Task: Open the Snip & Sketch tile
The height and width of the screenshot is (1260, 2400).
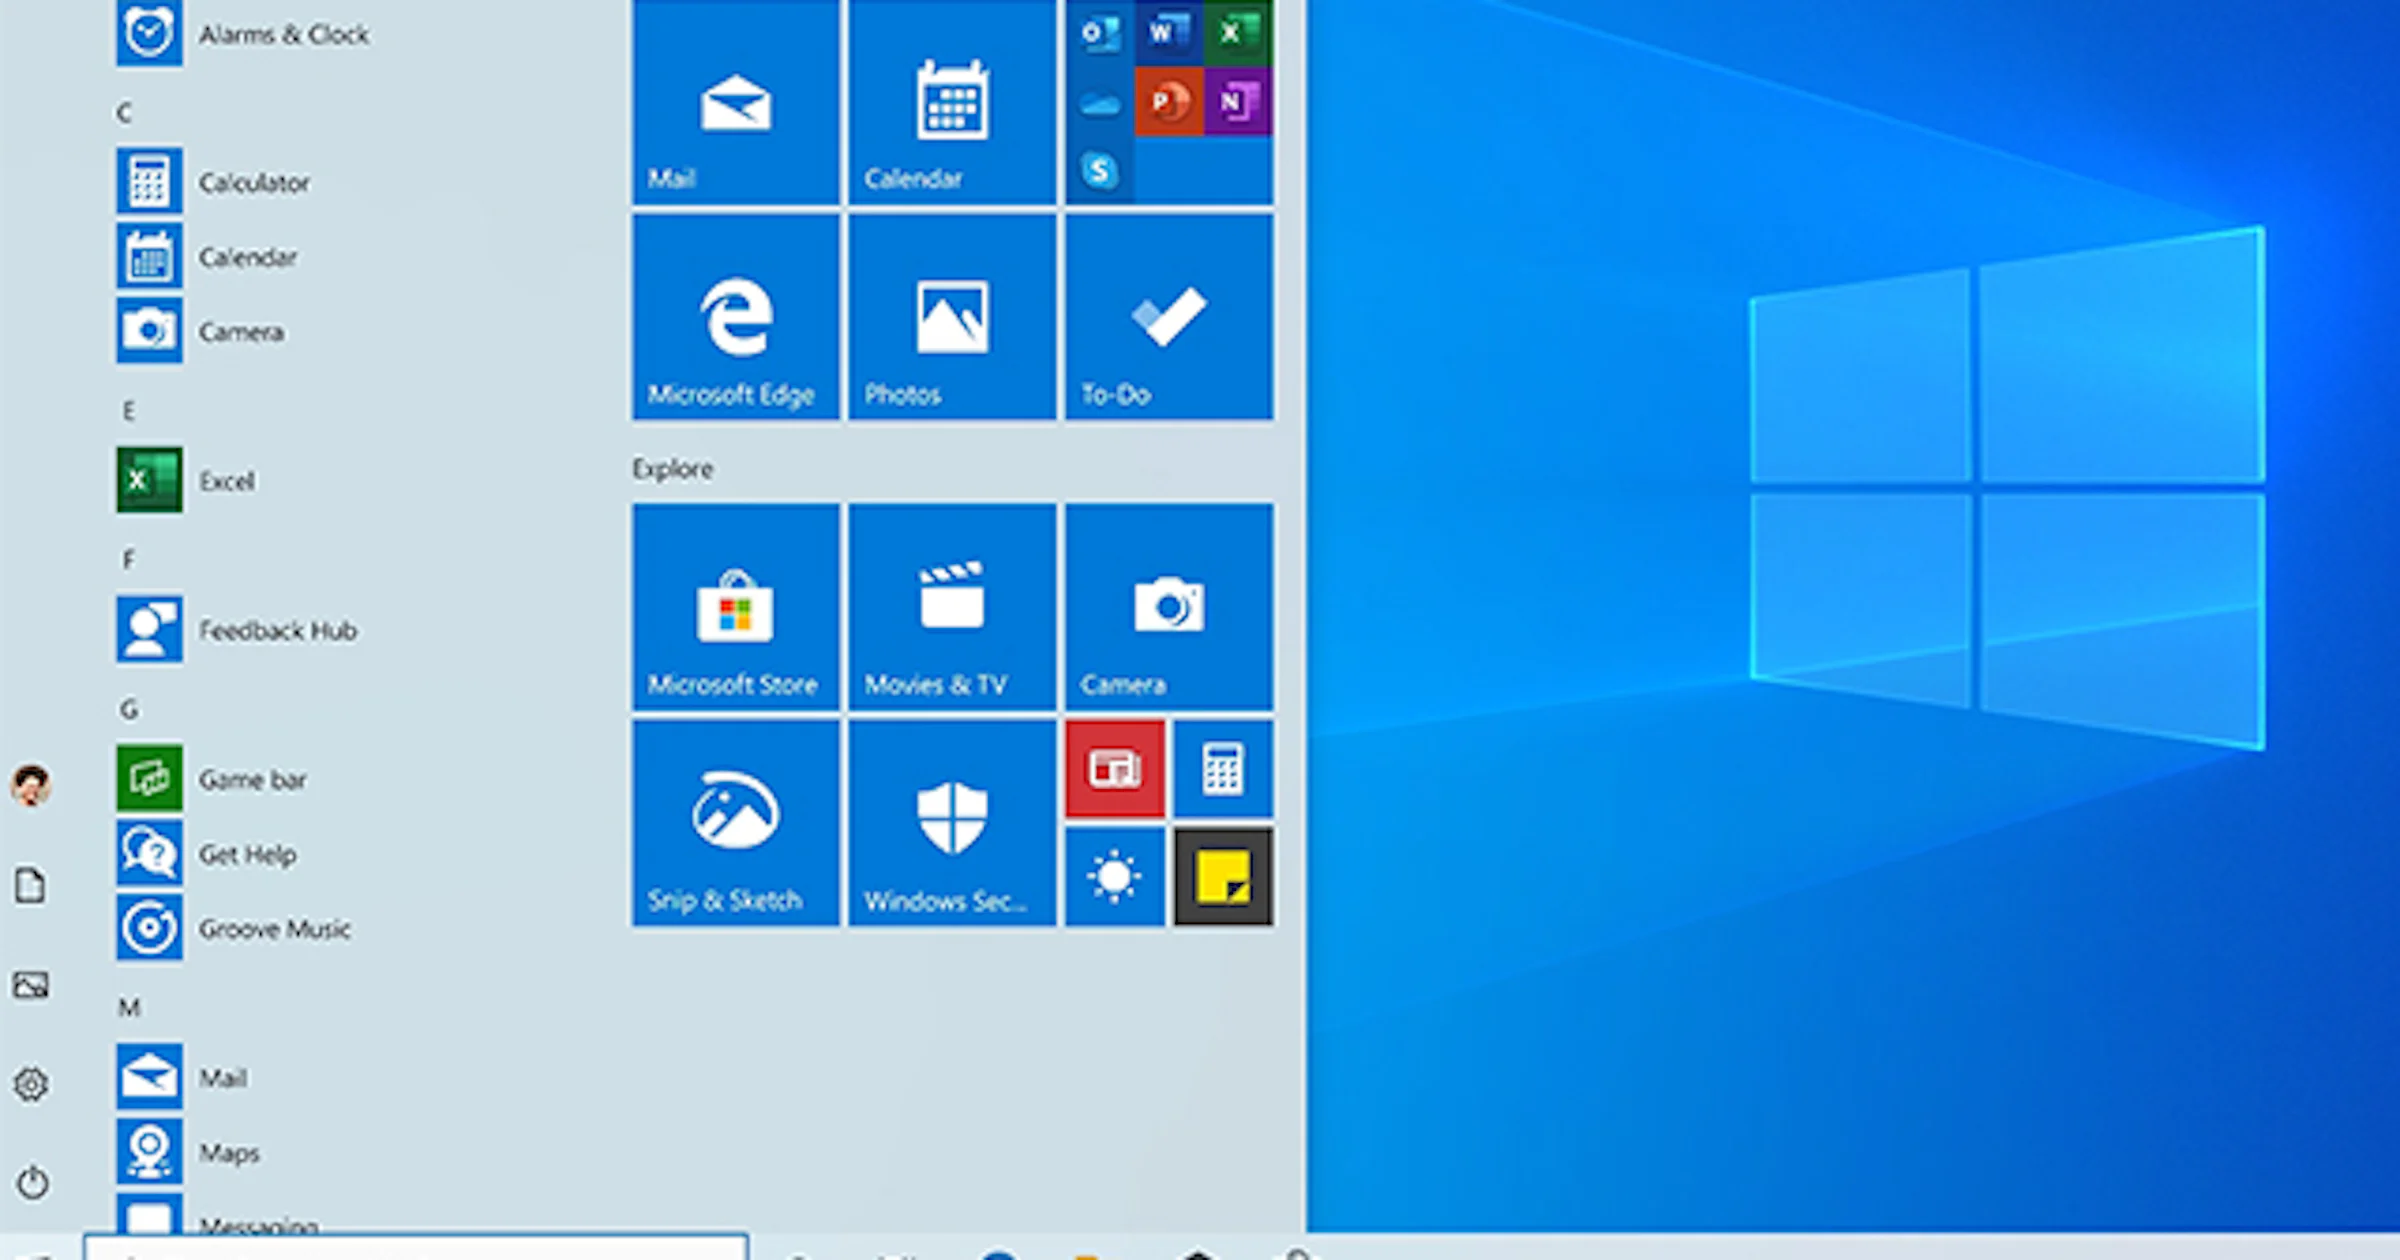Action: tap(736, 823)
